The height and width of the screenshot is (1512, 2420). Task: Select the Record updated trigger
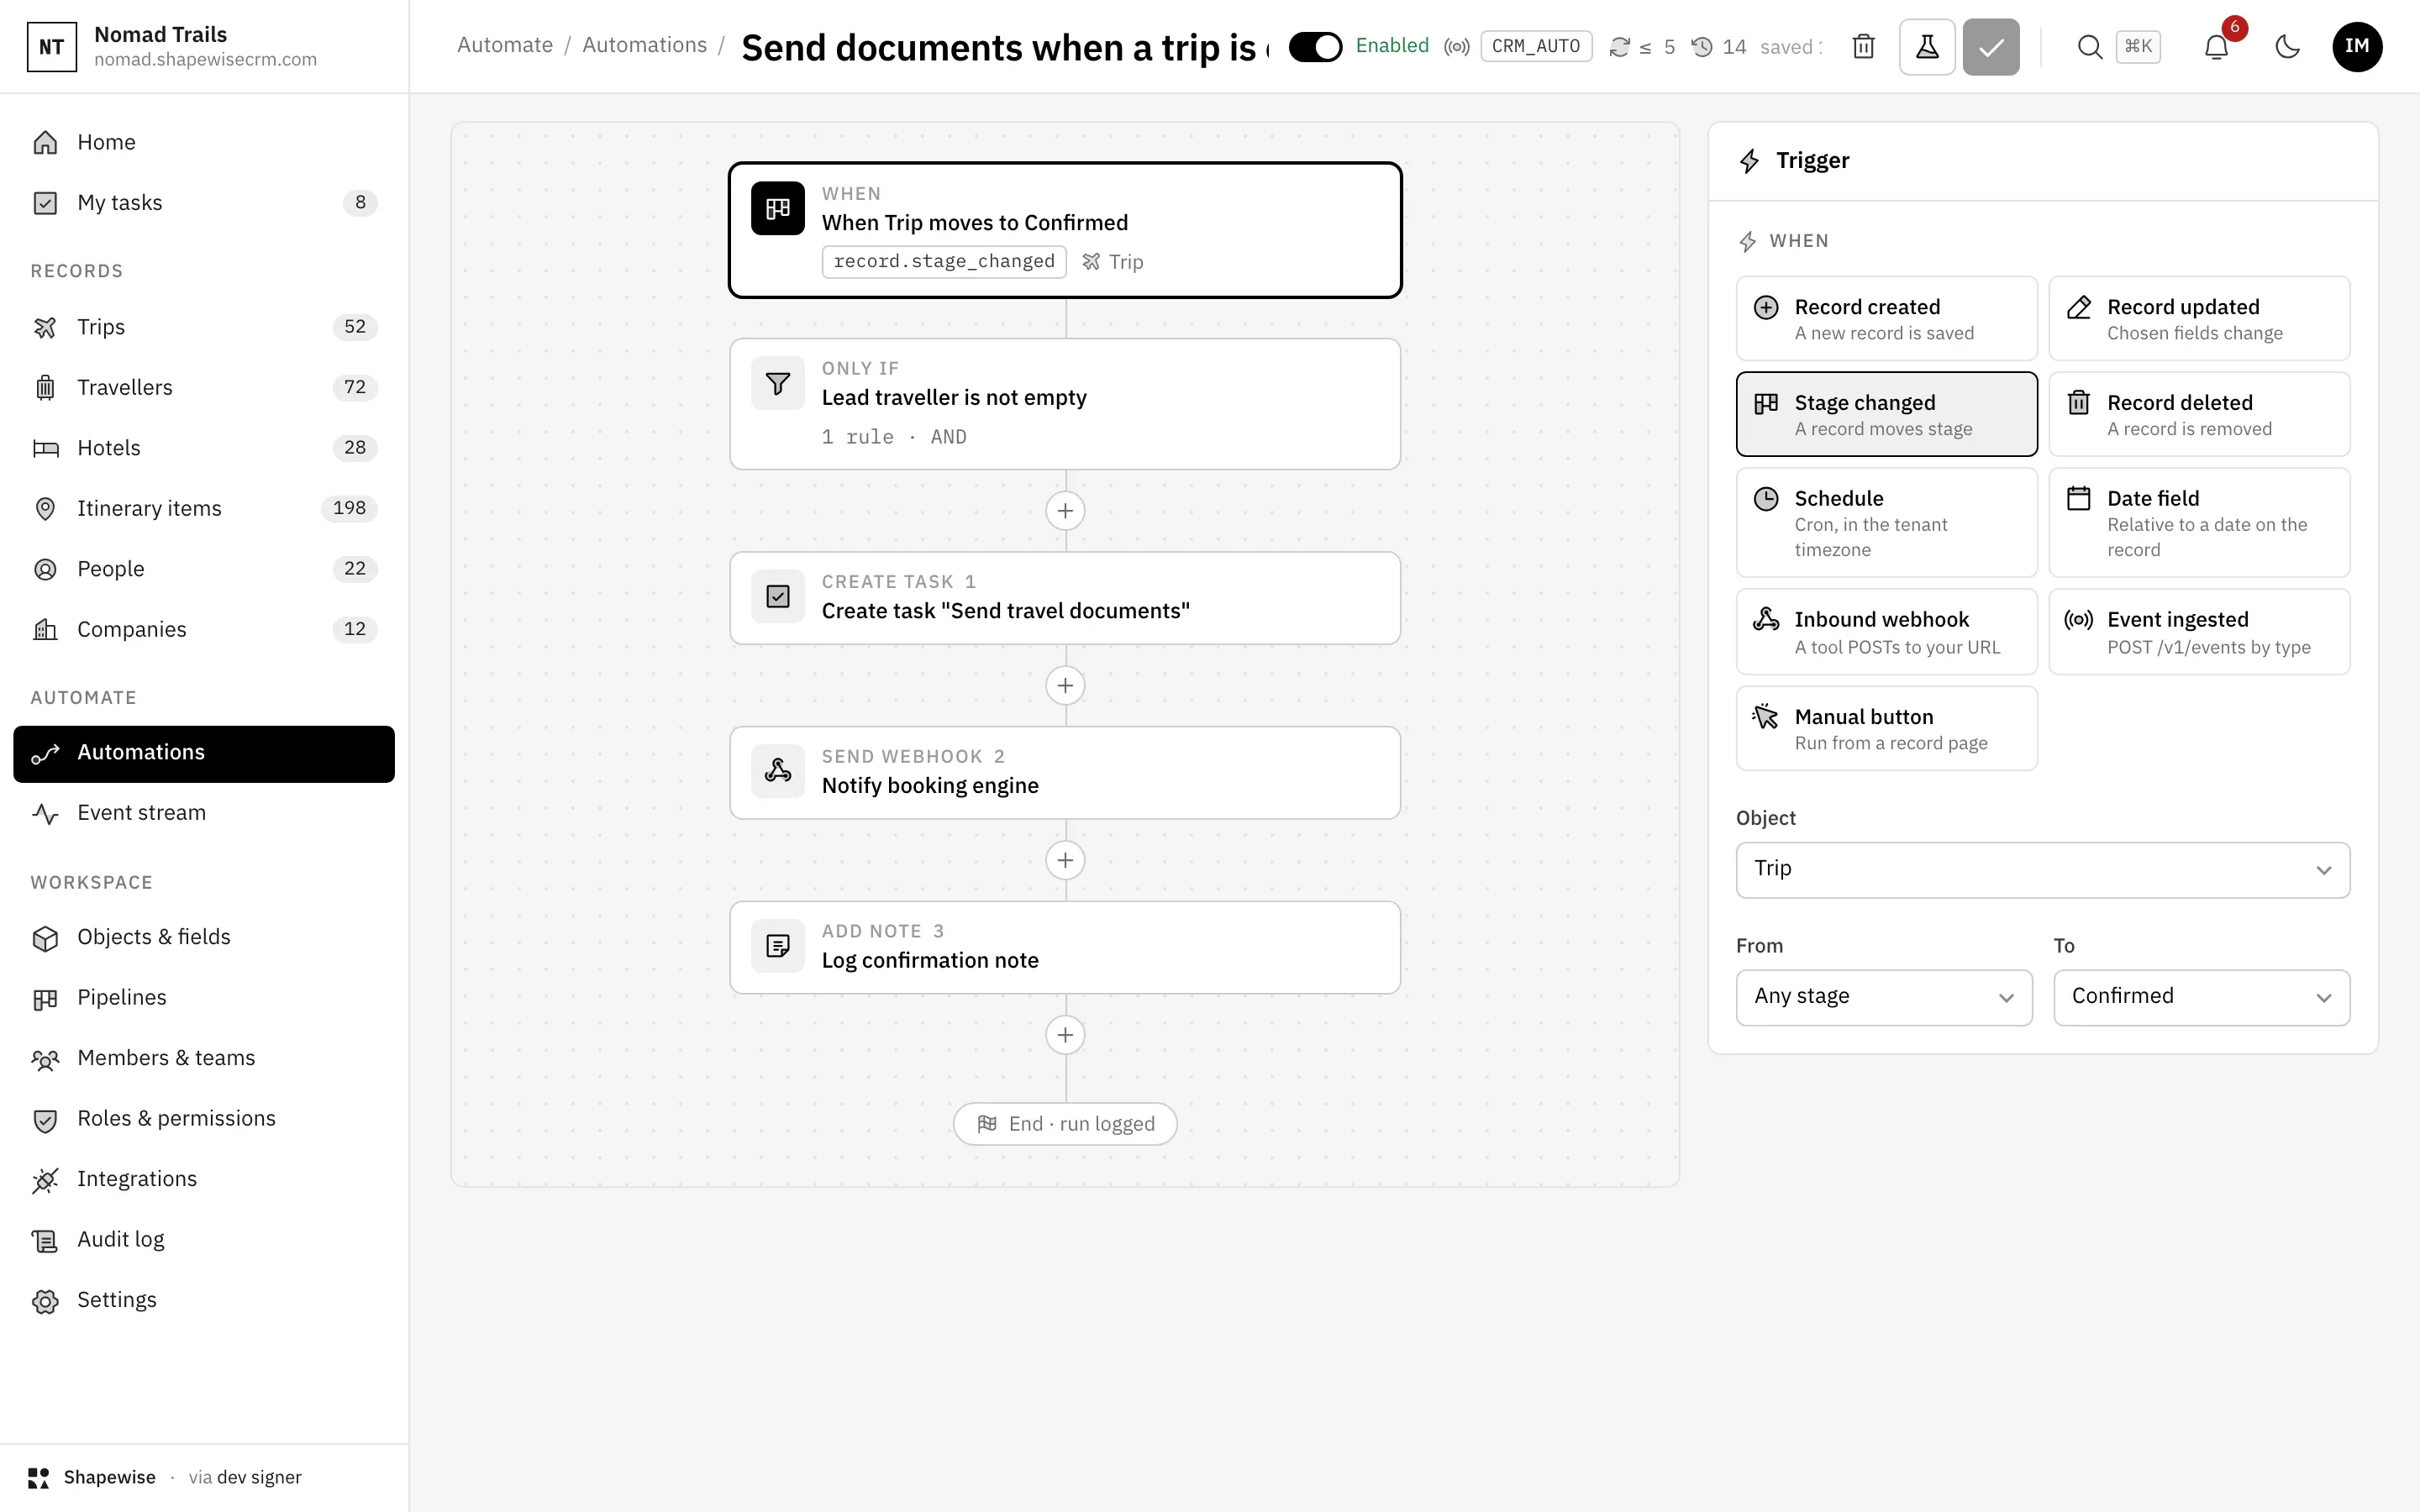click(x=2199, y=318)
